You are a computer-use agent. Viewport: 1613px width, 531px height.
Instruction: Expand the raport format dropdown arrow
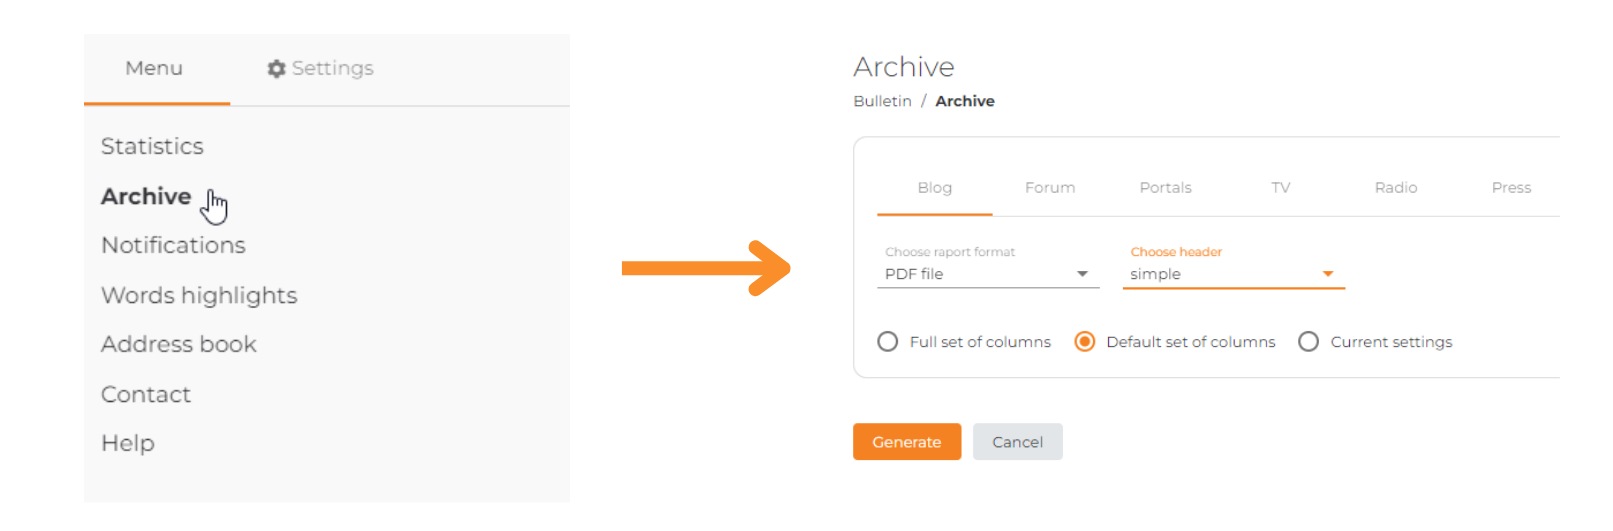coord(1082,274)
